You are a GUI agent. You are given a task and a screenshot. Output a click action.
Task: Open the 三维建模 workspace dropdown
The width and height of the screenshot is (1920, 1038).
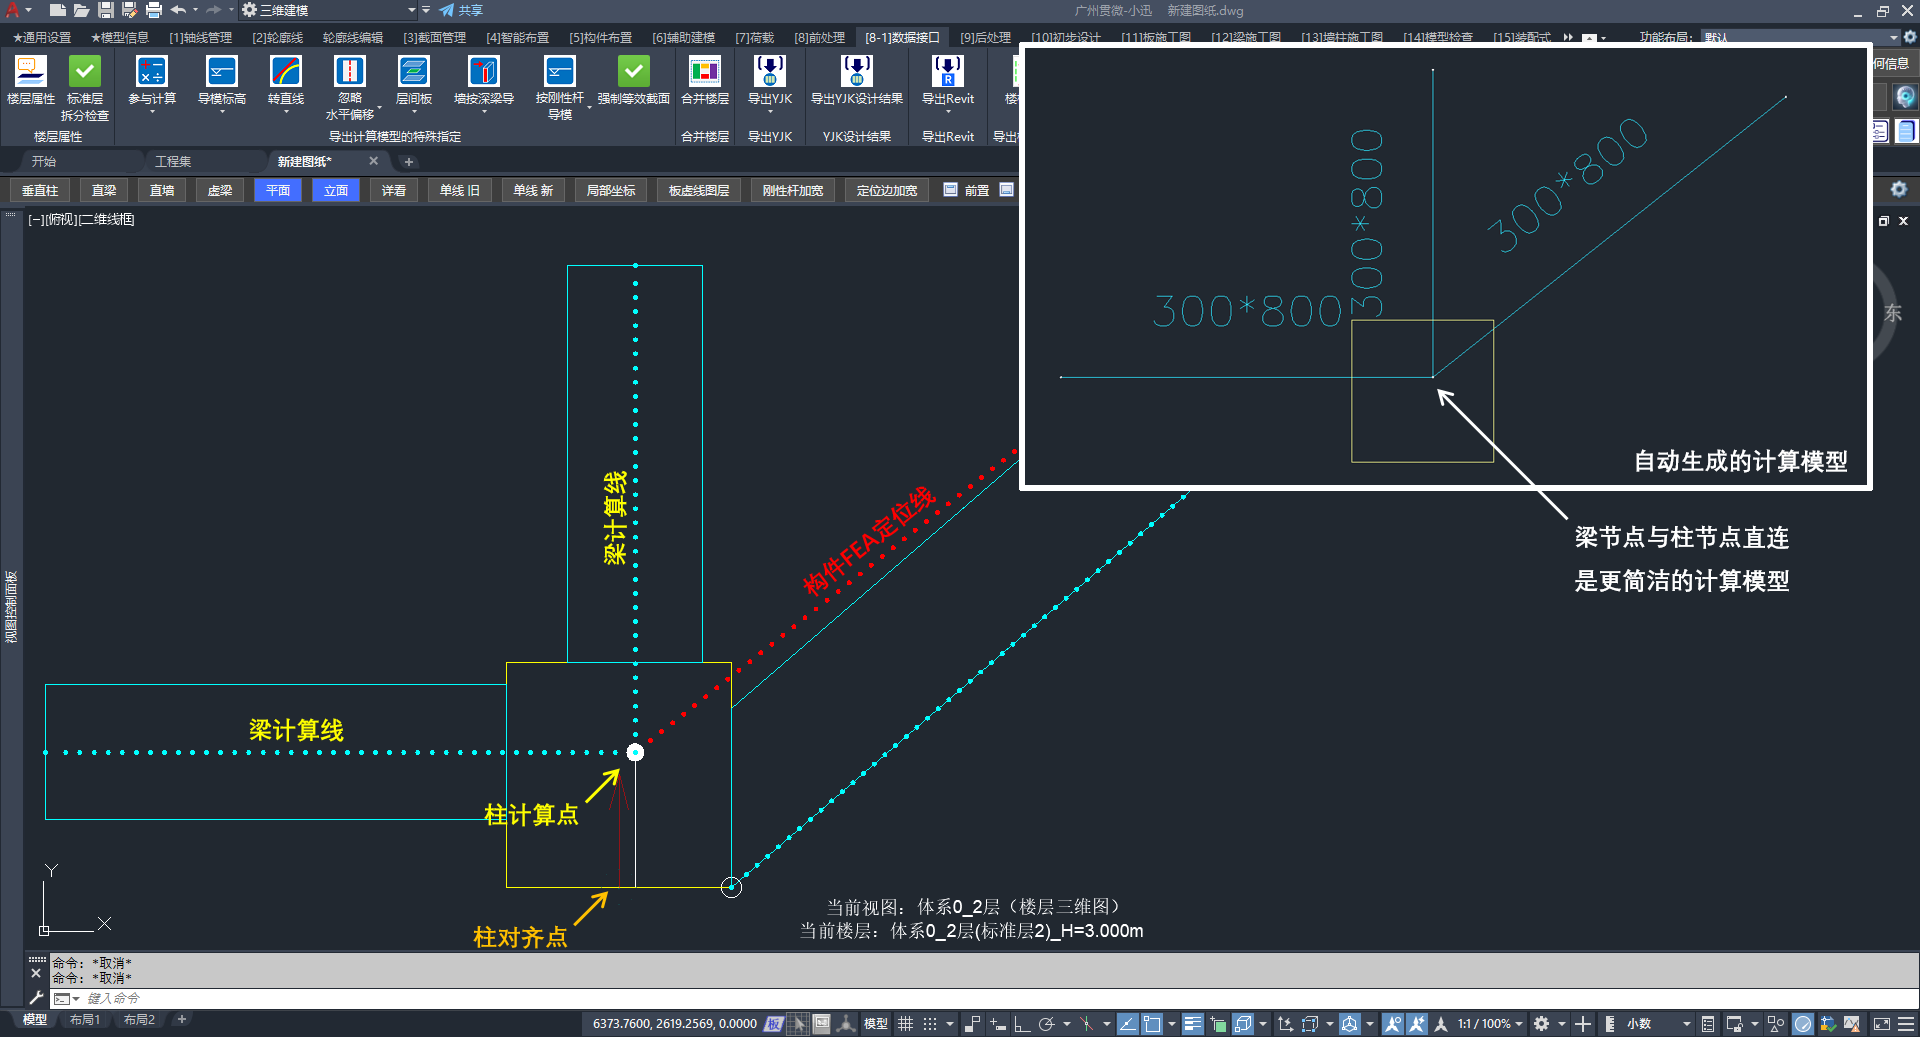[x=411, y=10]
